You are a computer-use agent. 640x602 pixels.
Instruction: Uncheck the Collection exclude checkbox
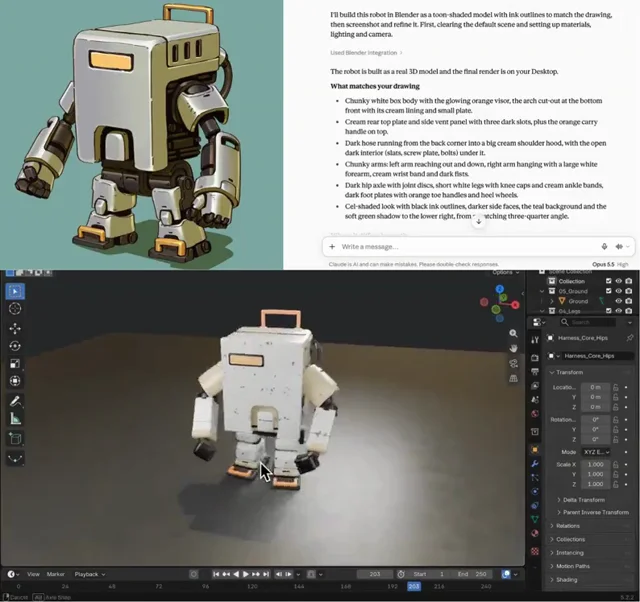609,281
